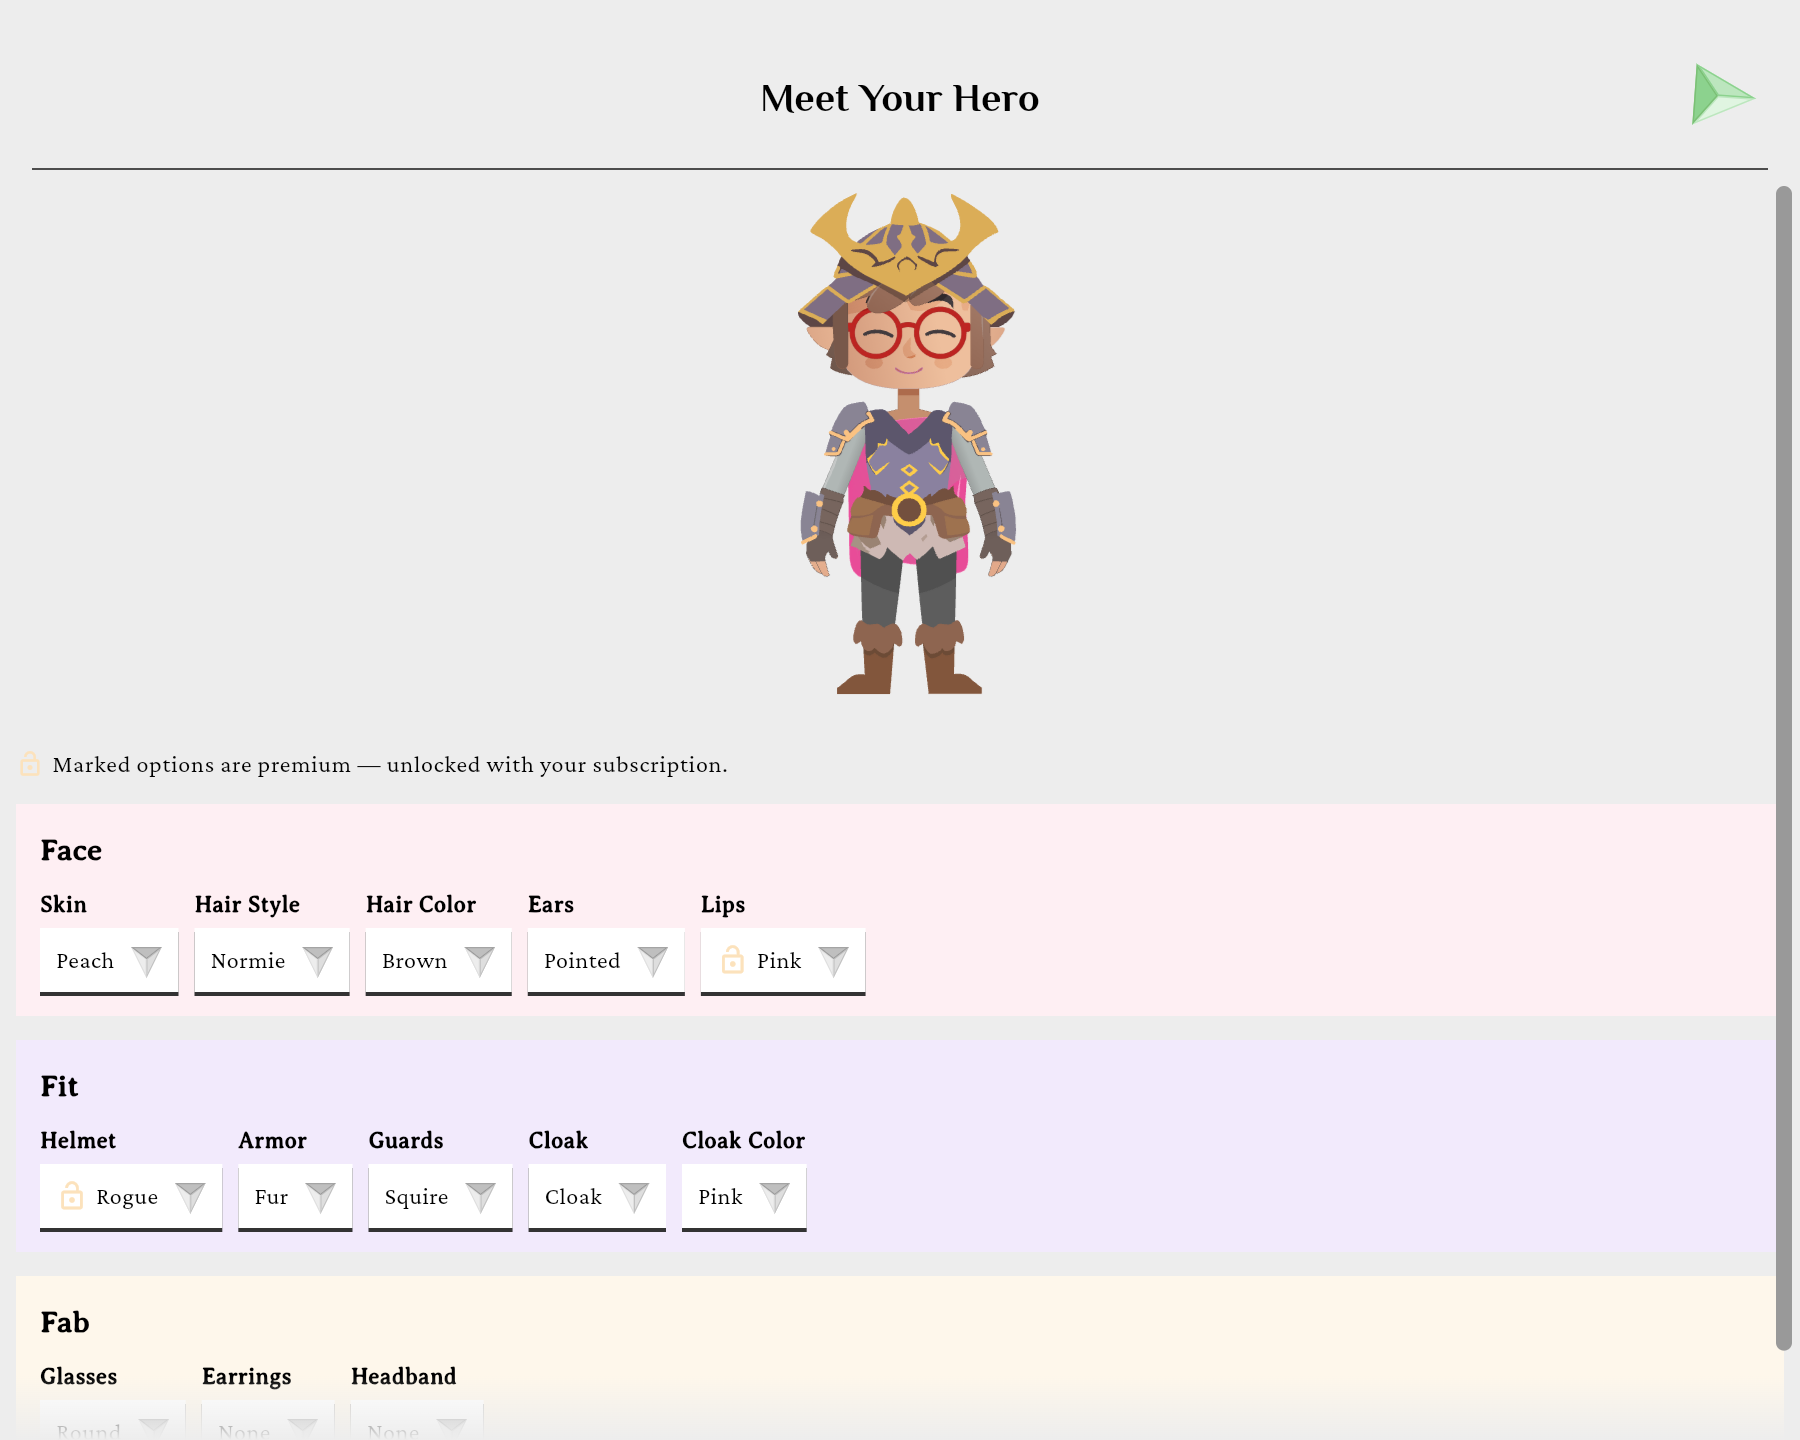This screenshot has height=1440, width=1800.
Task: Click the green next arrow icon
Action: point(1723,95)
